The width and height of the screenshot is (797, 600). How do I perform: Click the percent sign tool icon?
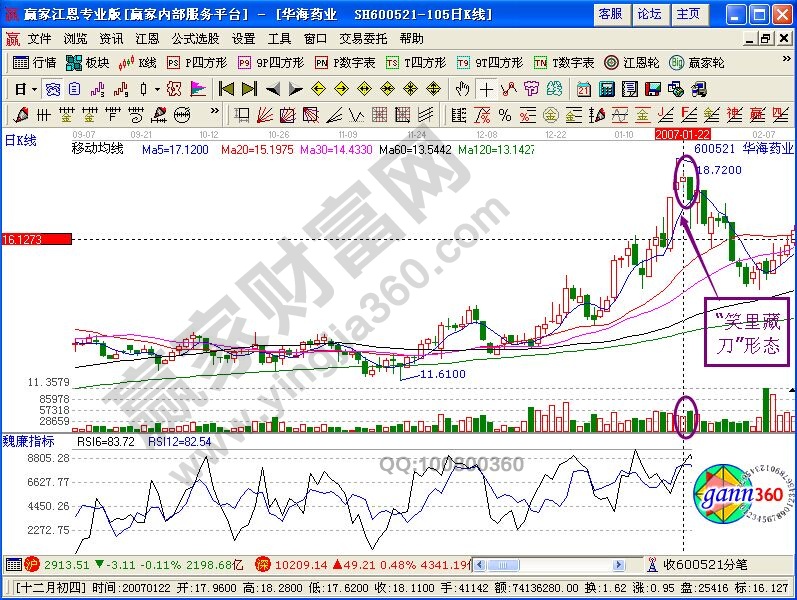[505, 115]
